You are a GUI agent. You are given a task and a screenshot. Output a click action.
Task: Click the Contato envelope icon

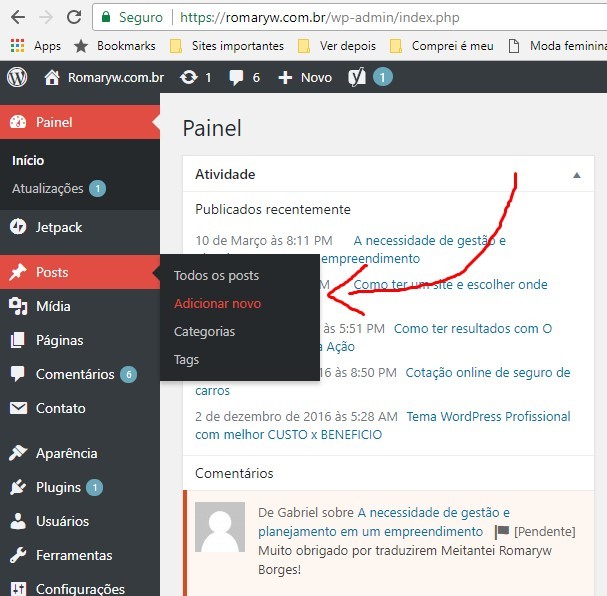(x=18, y=408)
